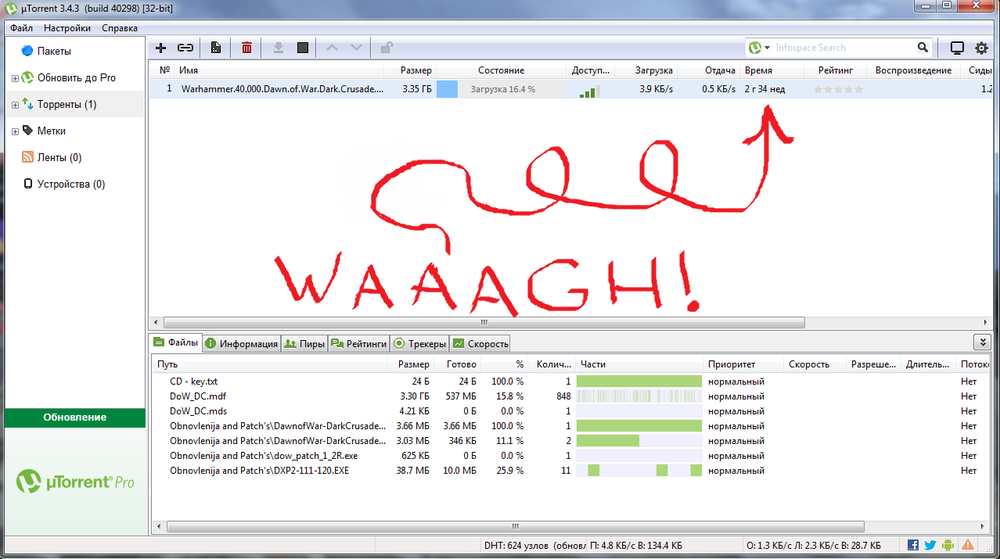The image size is (1000, 559).
Task: Open the search provider dropdown arrow
Action: tap(767, 48)
